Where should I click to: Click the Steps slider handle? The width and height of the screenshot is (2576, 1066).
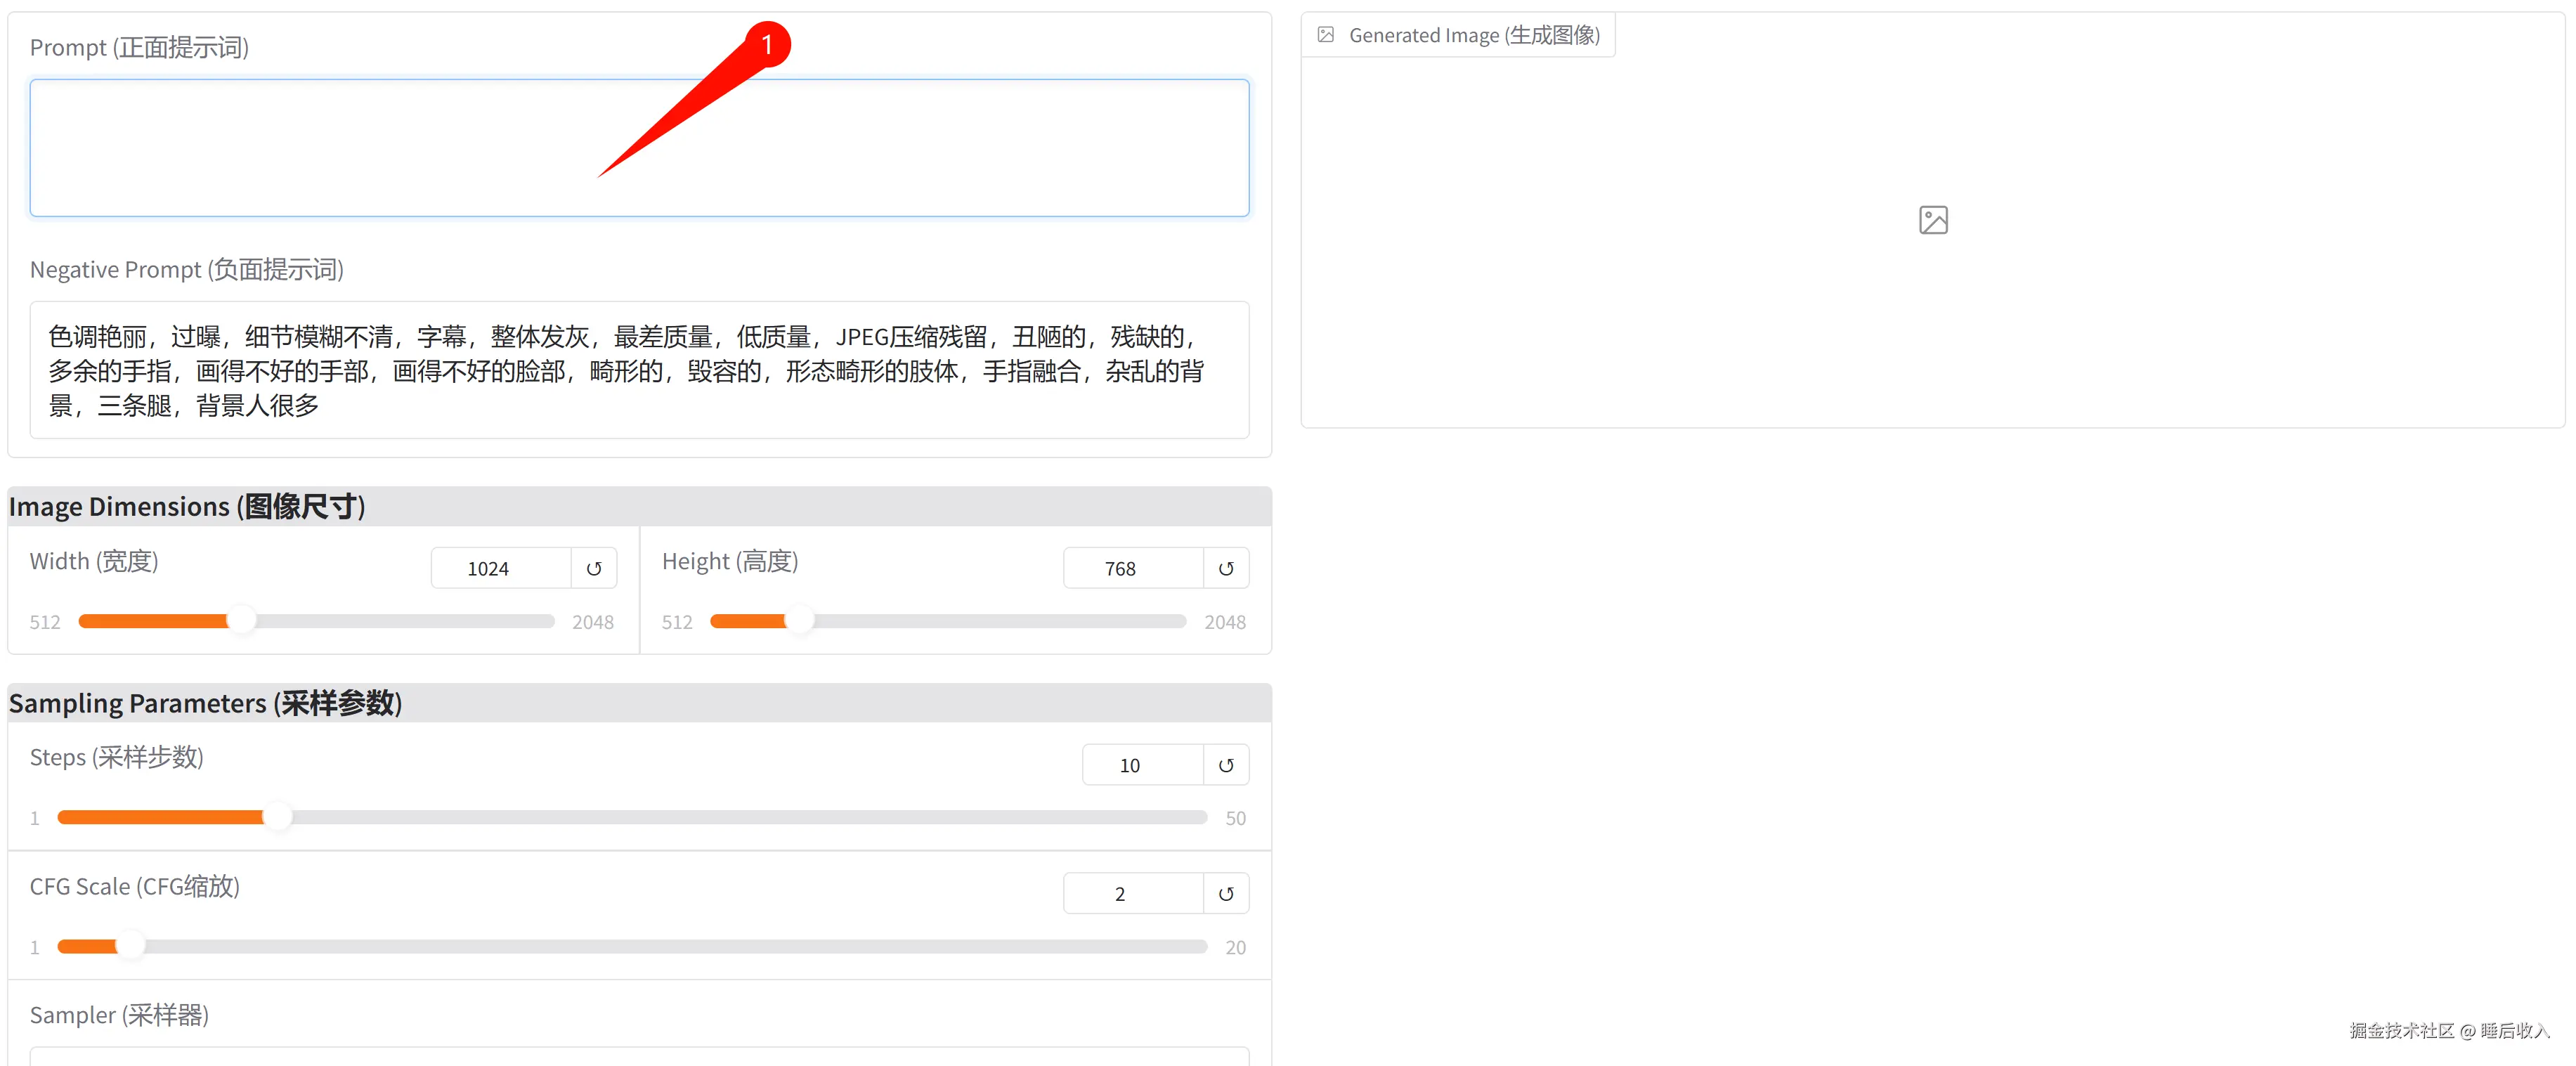[x=277, y=817]
